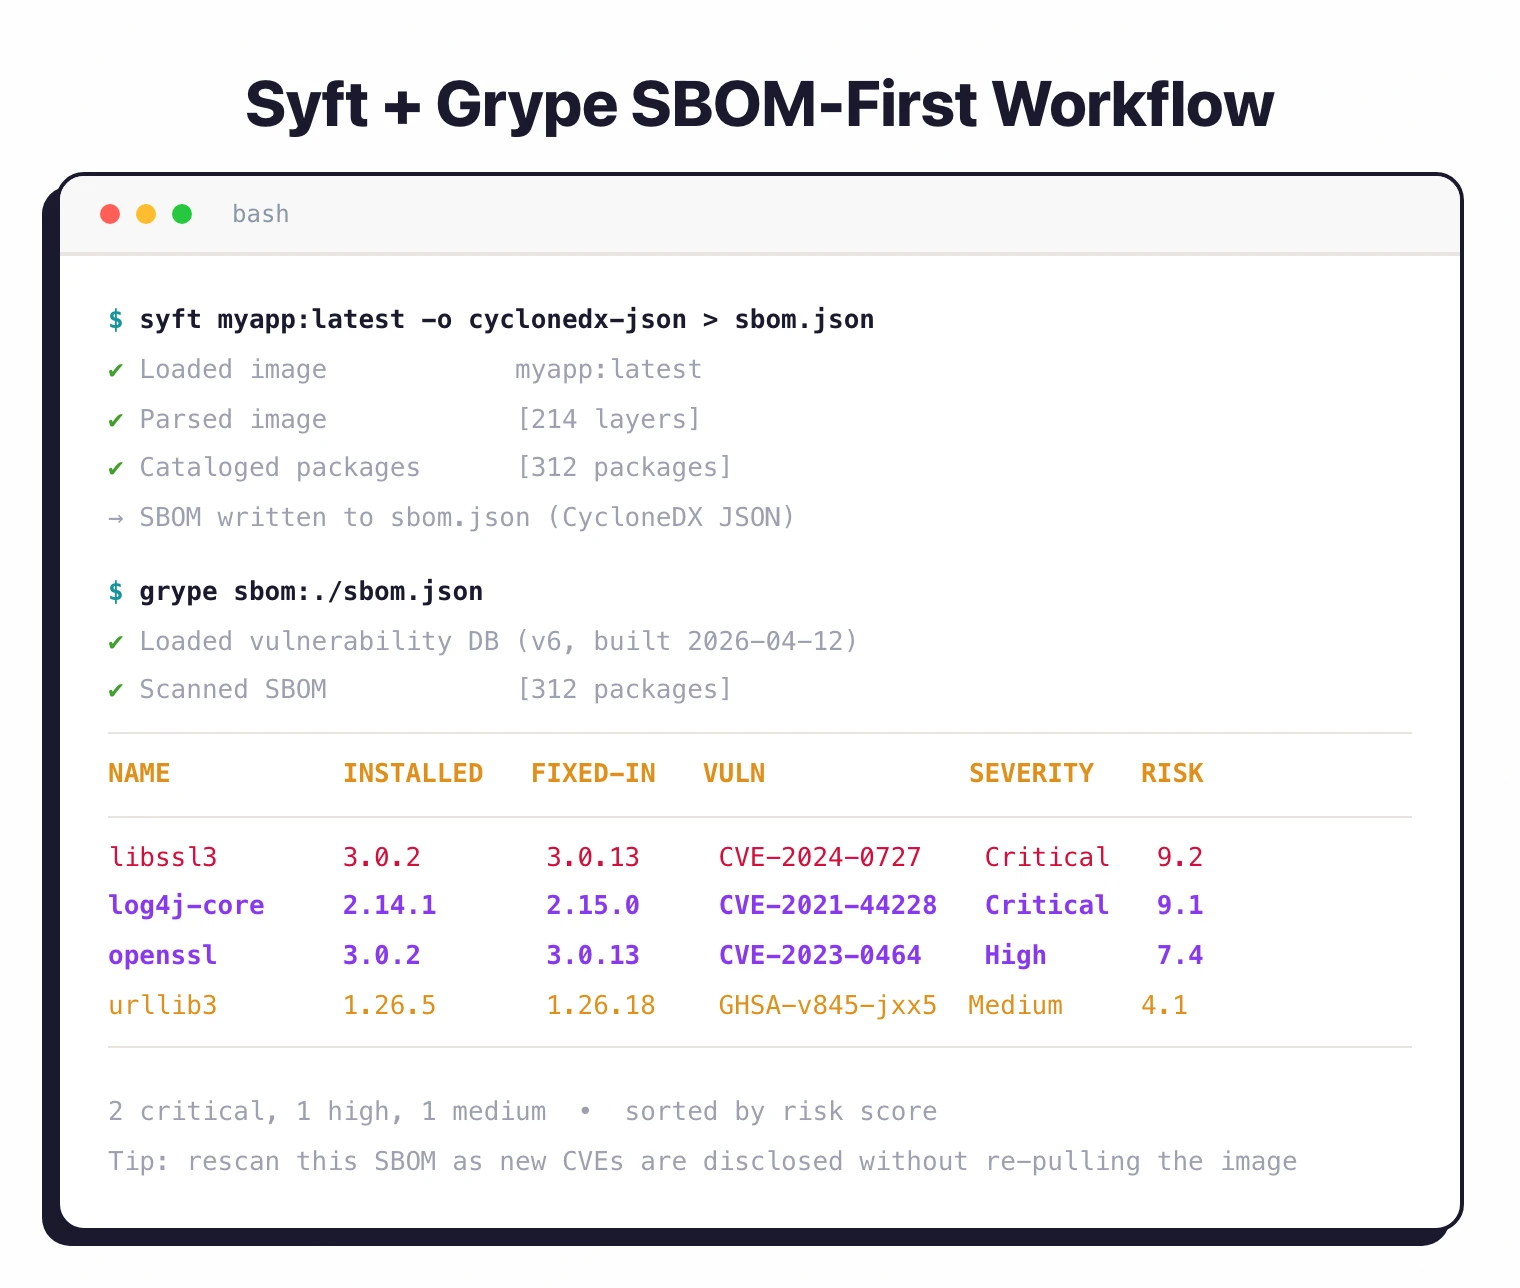
Task: Toggle the Critical severity on libssl3 row
Action: tap(1047, 857)
